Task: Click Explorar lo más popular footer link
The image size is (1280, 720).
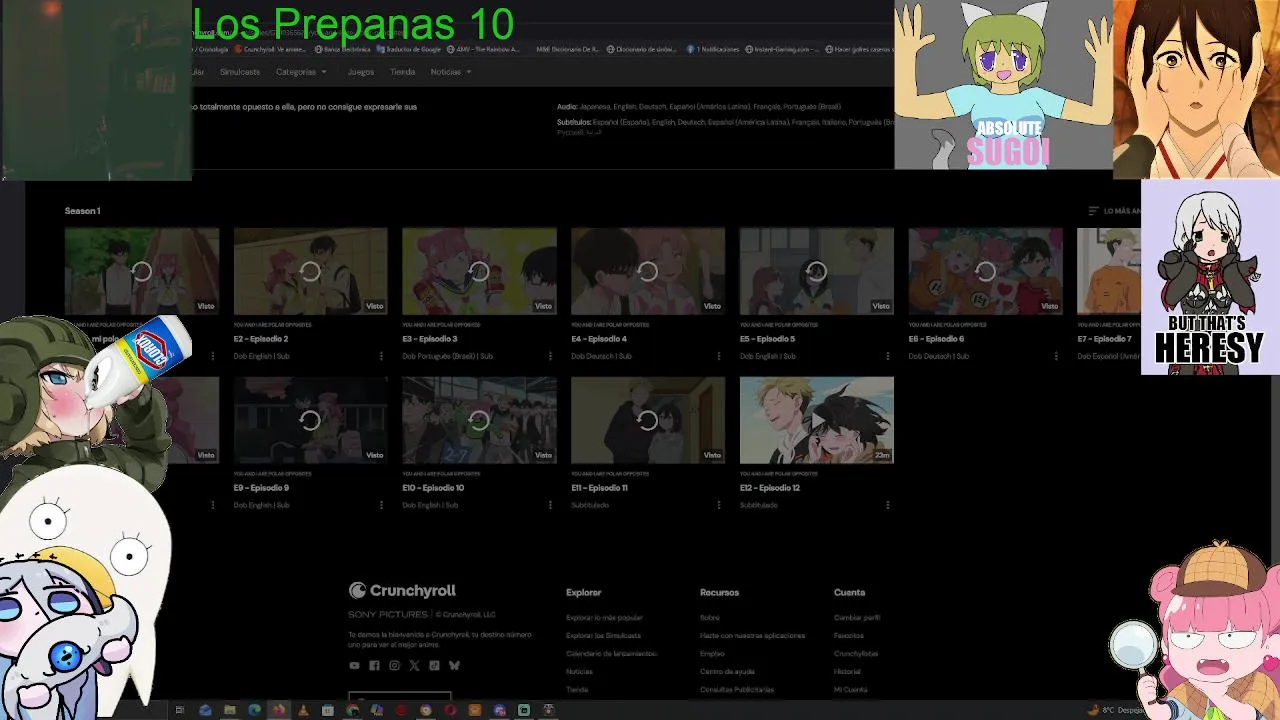Action: (x=604, y=618)
